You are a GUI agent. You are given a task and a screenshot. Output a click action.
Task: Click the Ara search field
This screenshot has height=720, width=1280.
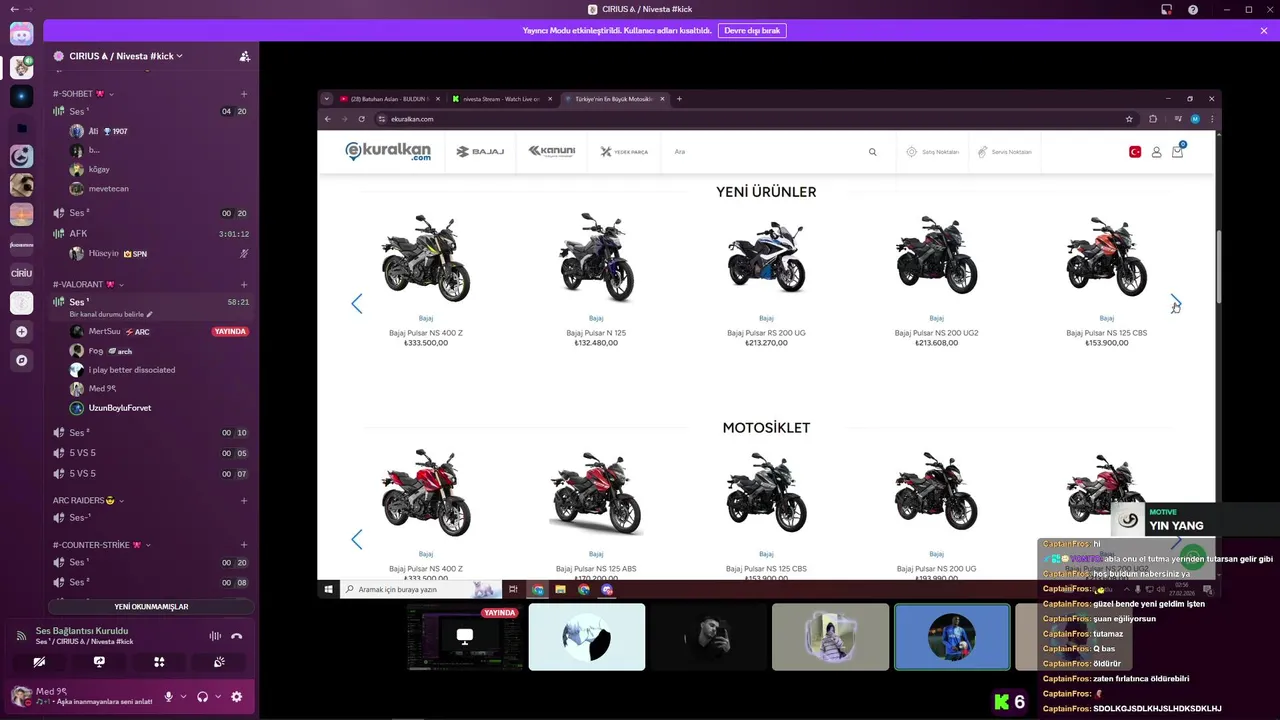pyautogui.click(x=766, y=152)
